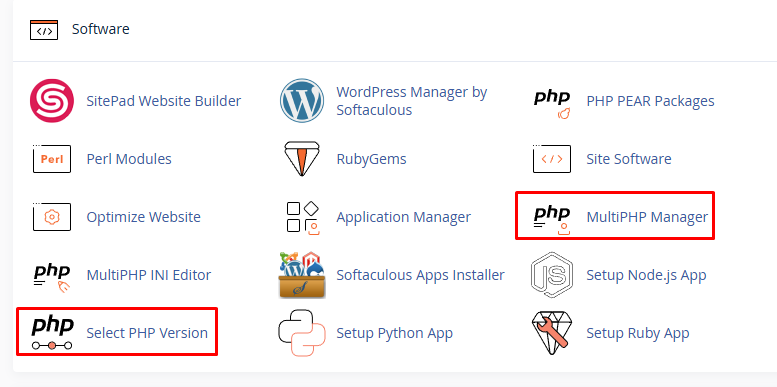Click the WordPress logo icon

(302, 101)
